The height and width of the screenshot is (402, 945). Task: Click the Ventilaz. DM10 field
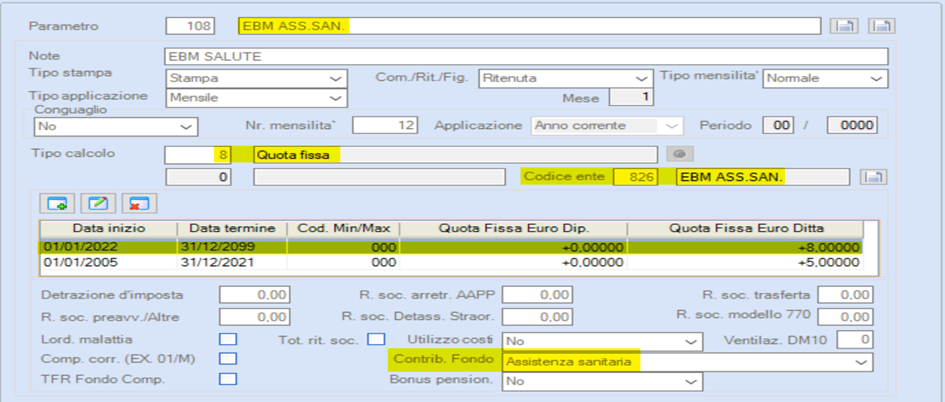click(854, 339)
